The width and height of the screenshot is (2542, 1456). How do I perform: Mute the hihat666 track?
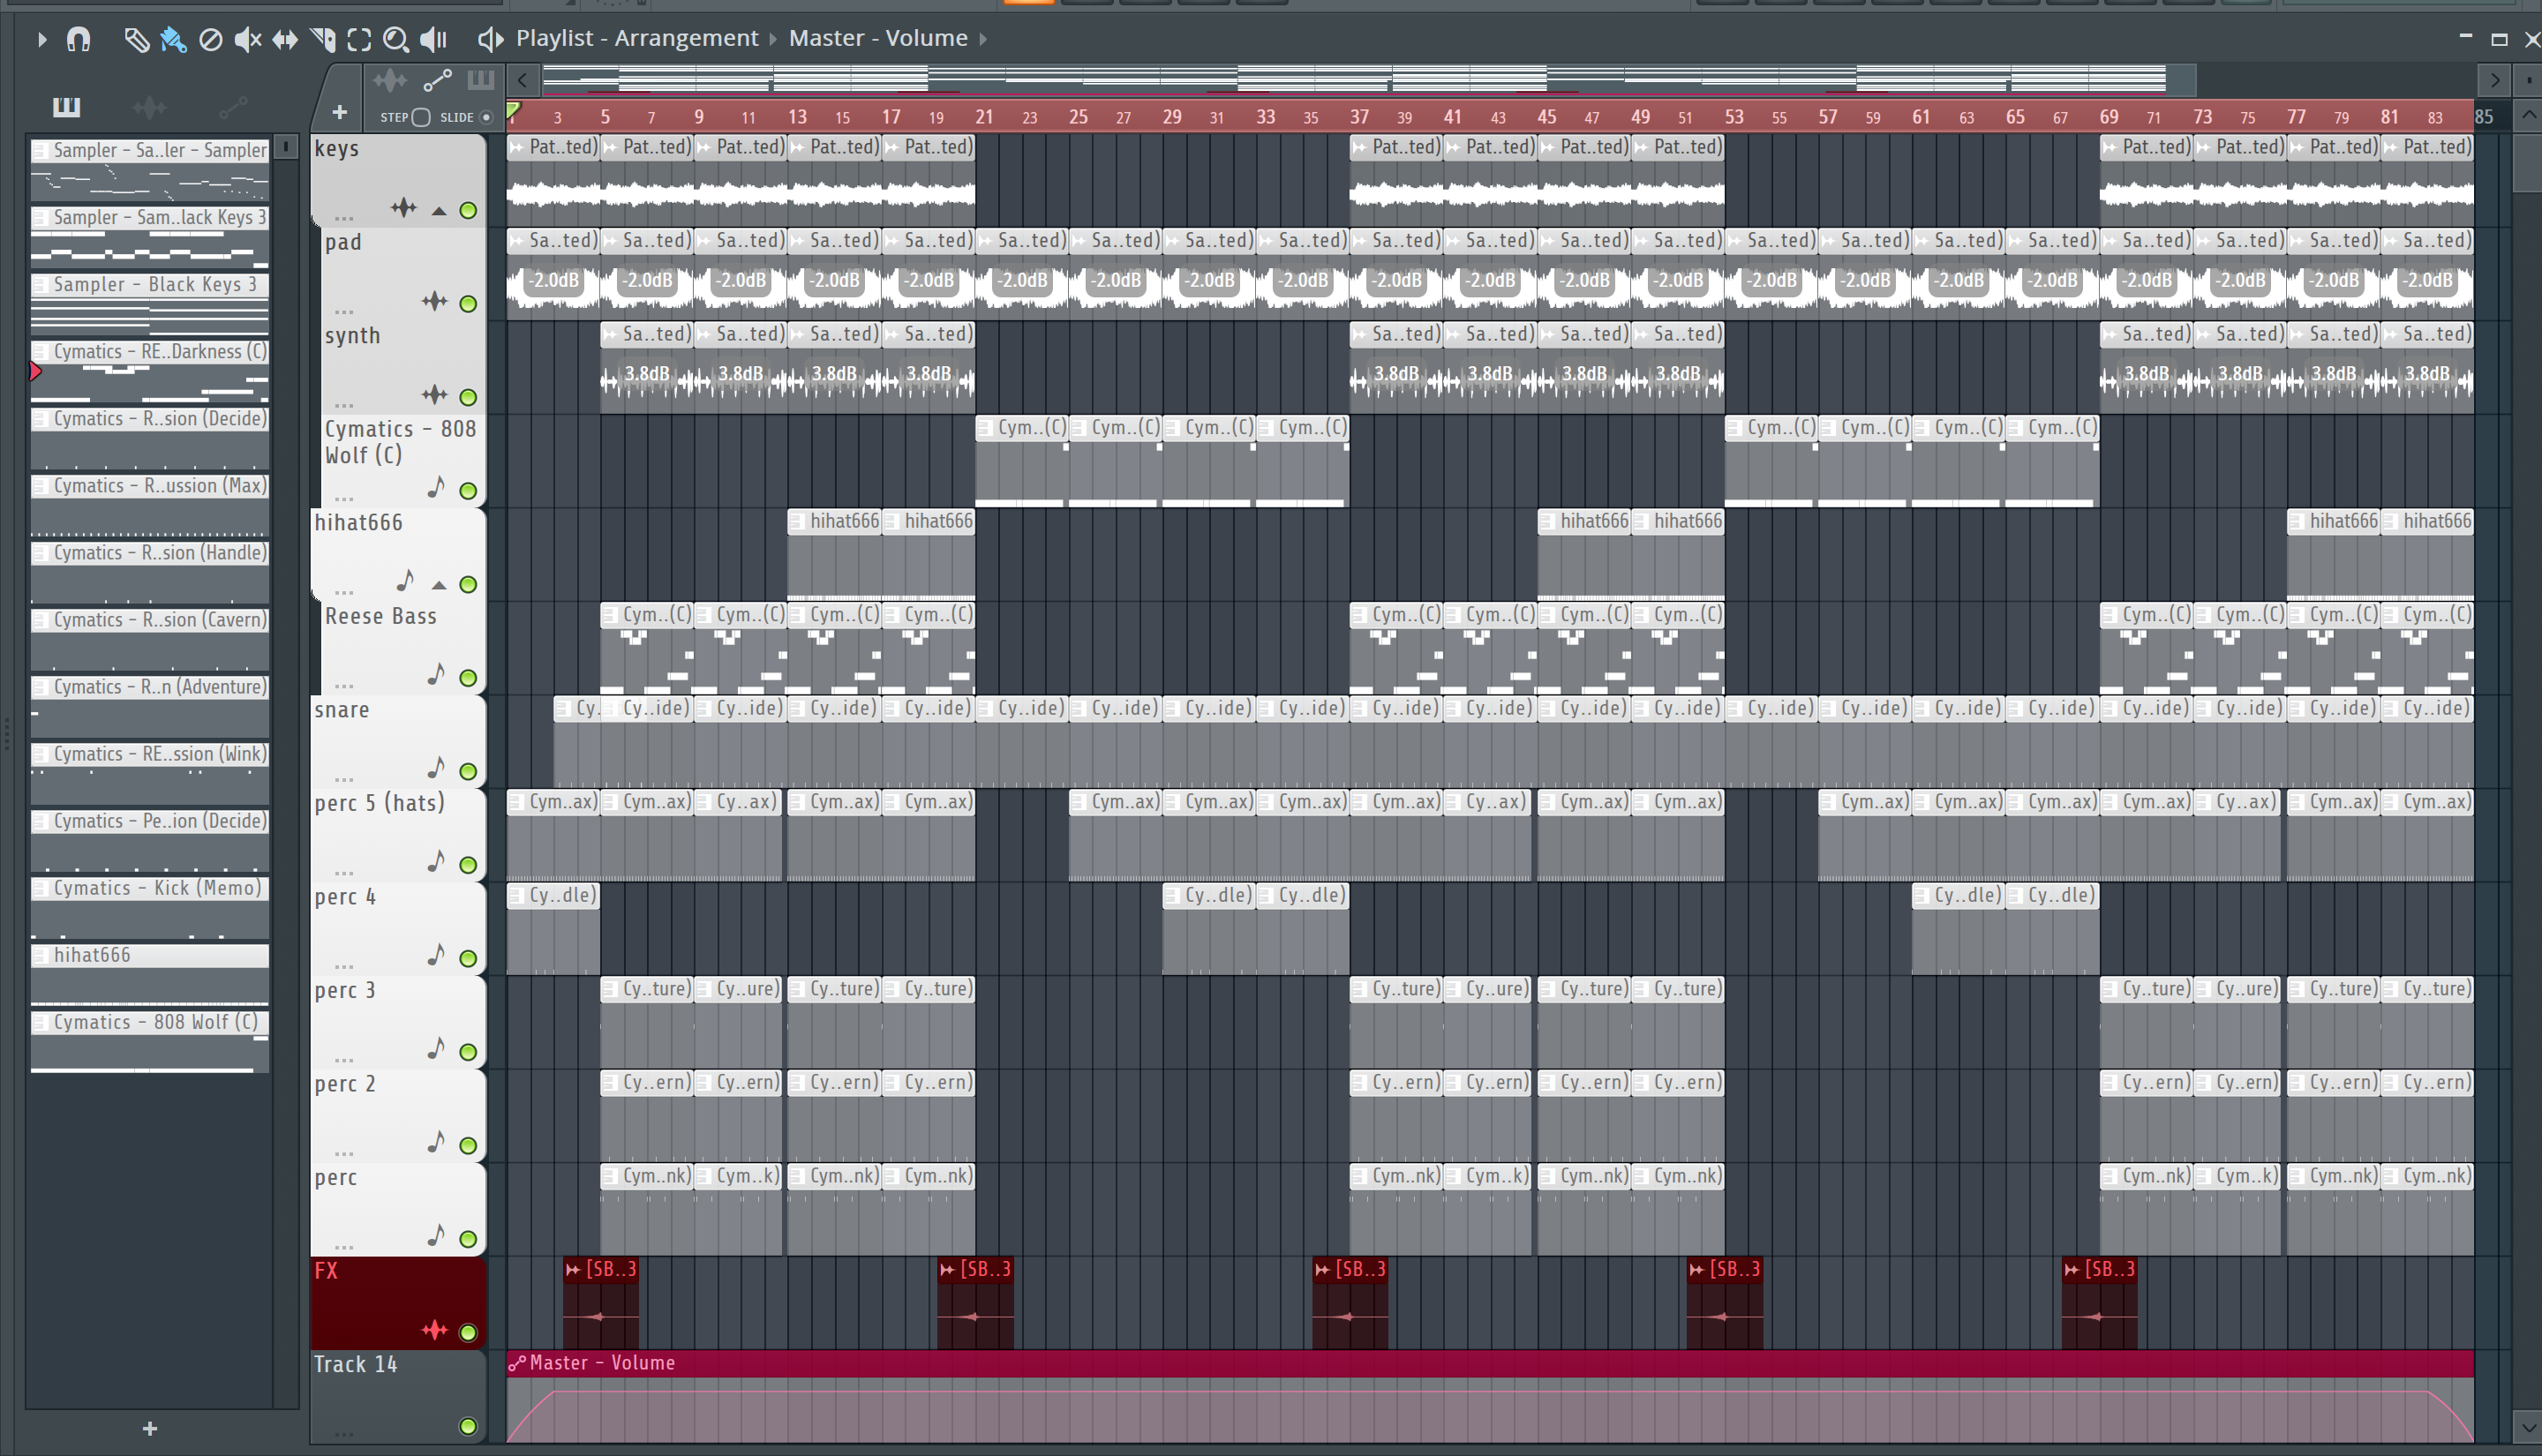(x=468, y=584)
